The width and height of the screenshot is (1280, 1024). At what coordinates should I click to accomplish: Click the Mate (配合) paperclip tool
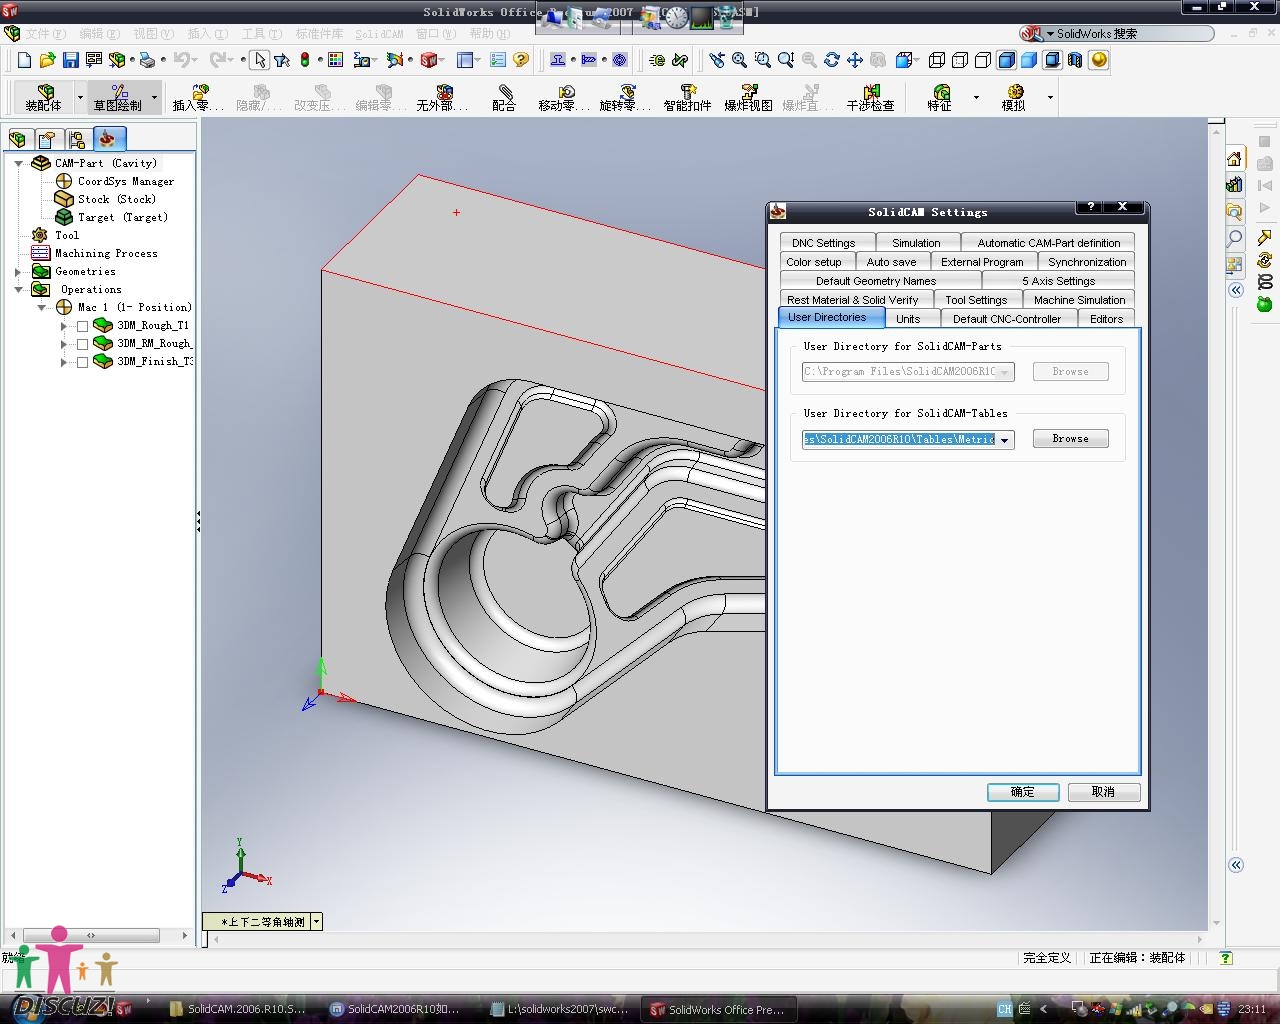pos(504,97)
